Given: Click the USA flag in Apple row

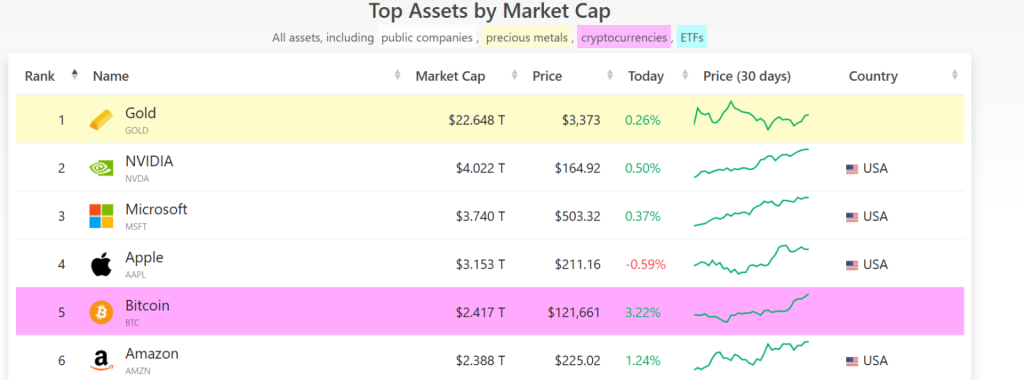Looking at the screenshot, I should pos(852,264).
